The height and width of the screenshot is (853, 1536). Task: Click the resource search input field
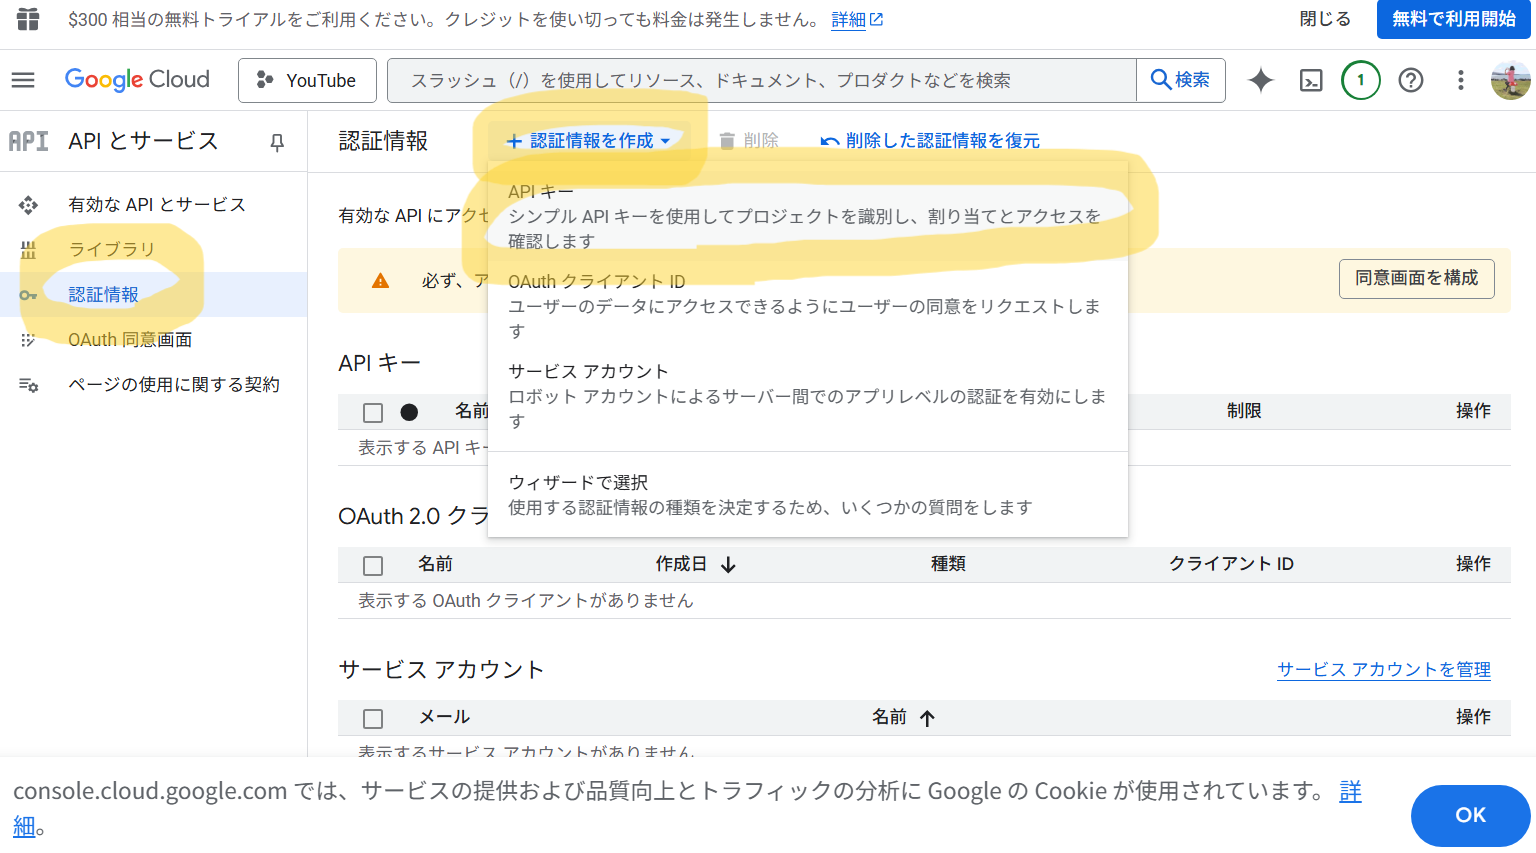760,80
